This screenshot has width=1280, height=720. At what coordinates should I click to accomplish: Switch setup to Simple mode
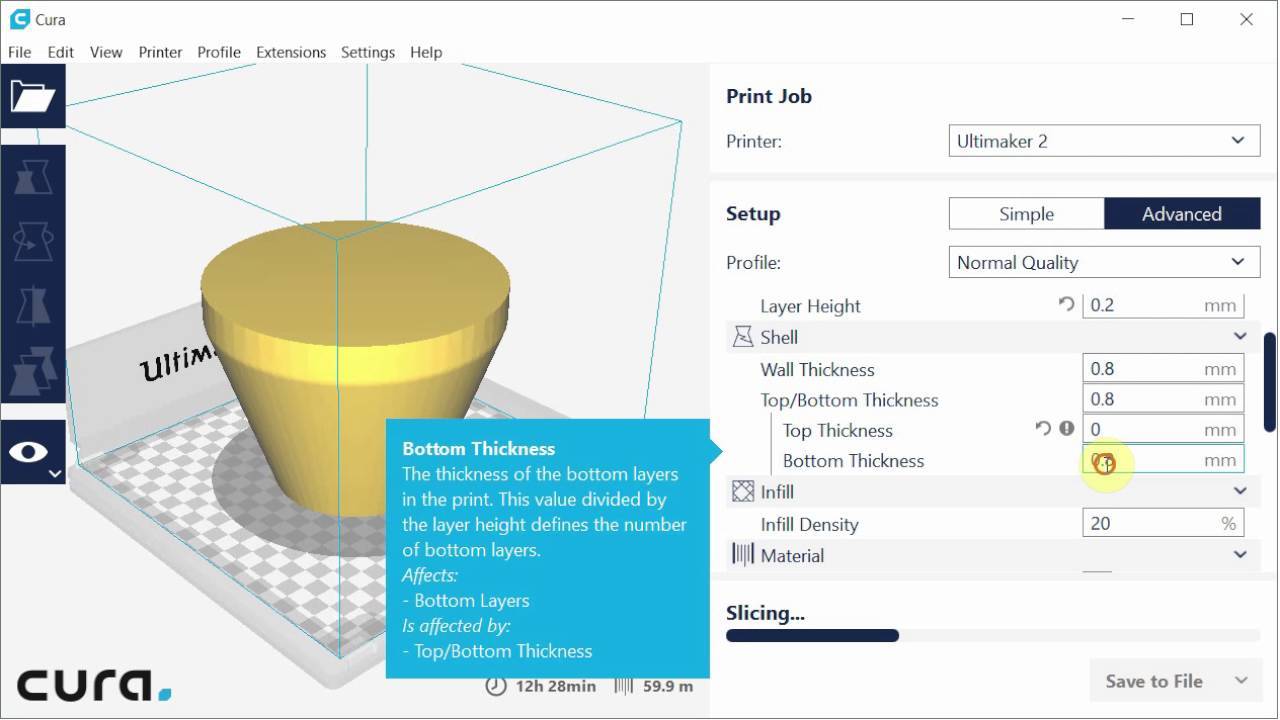point(1026,214)
